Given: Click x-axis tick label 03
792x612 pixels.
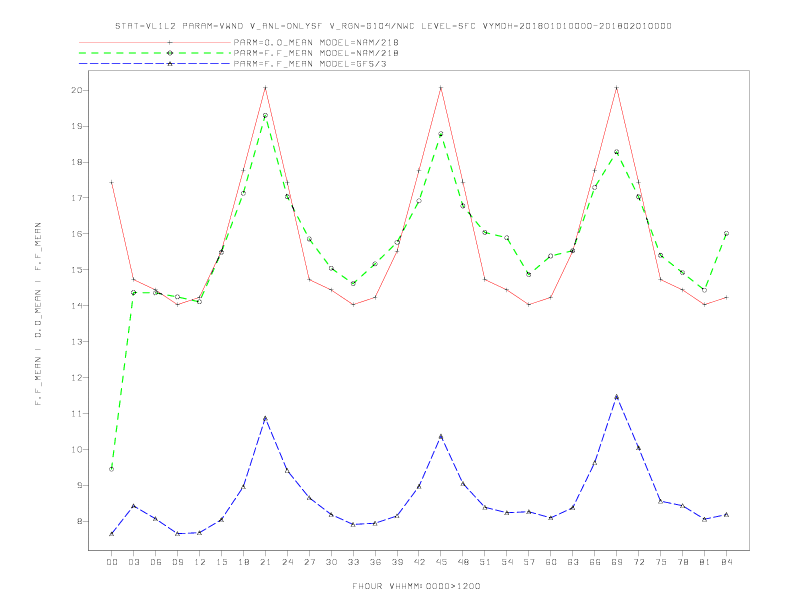Looking at the screenshot, I should (133, 562).
